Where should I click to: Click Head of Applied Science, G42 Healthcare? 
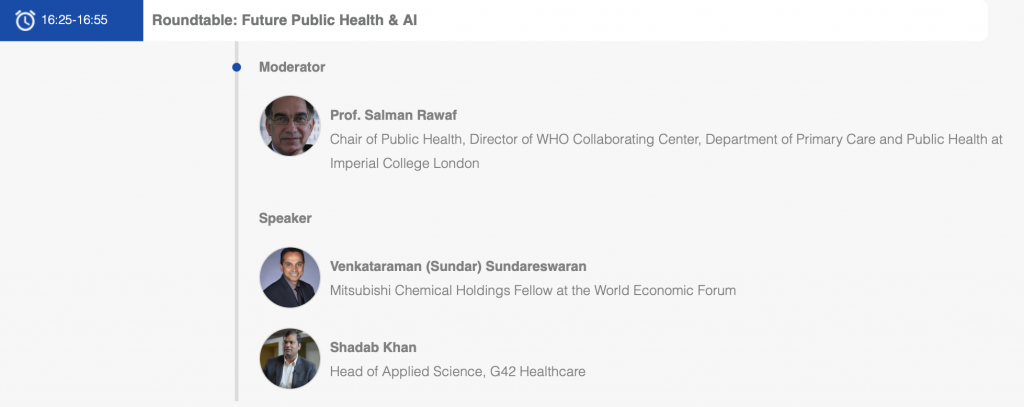[458, 372]
